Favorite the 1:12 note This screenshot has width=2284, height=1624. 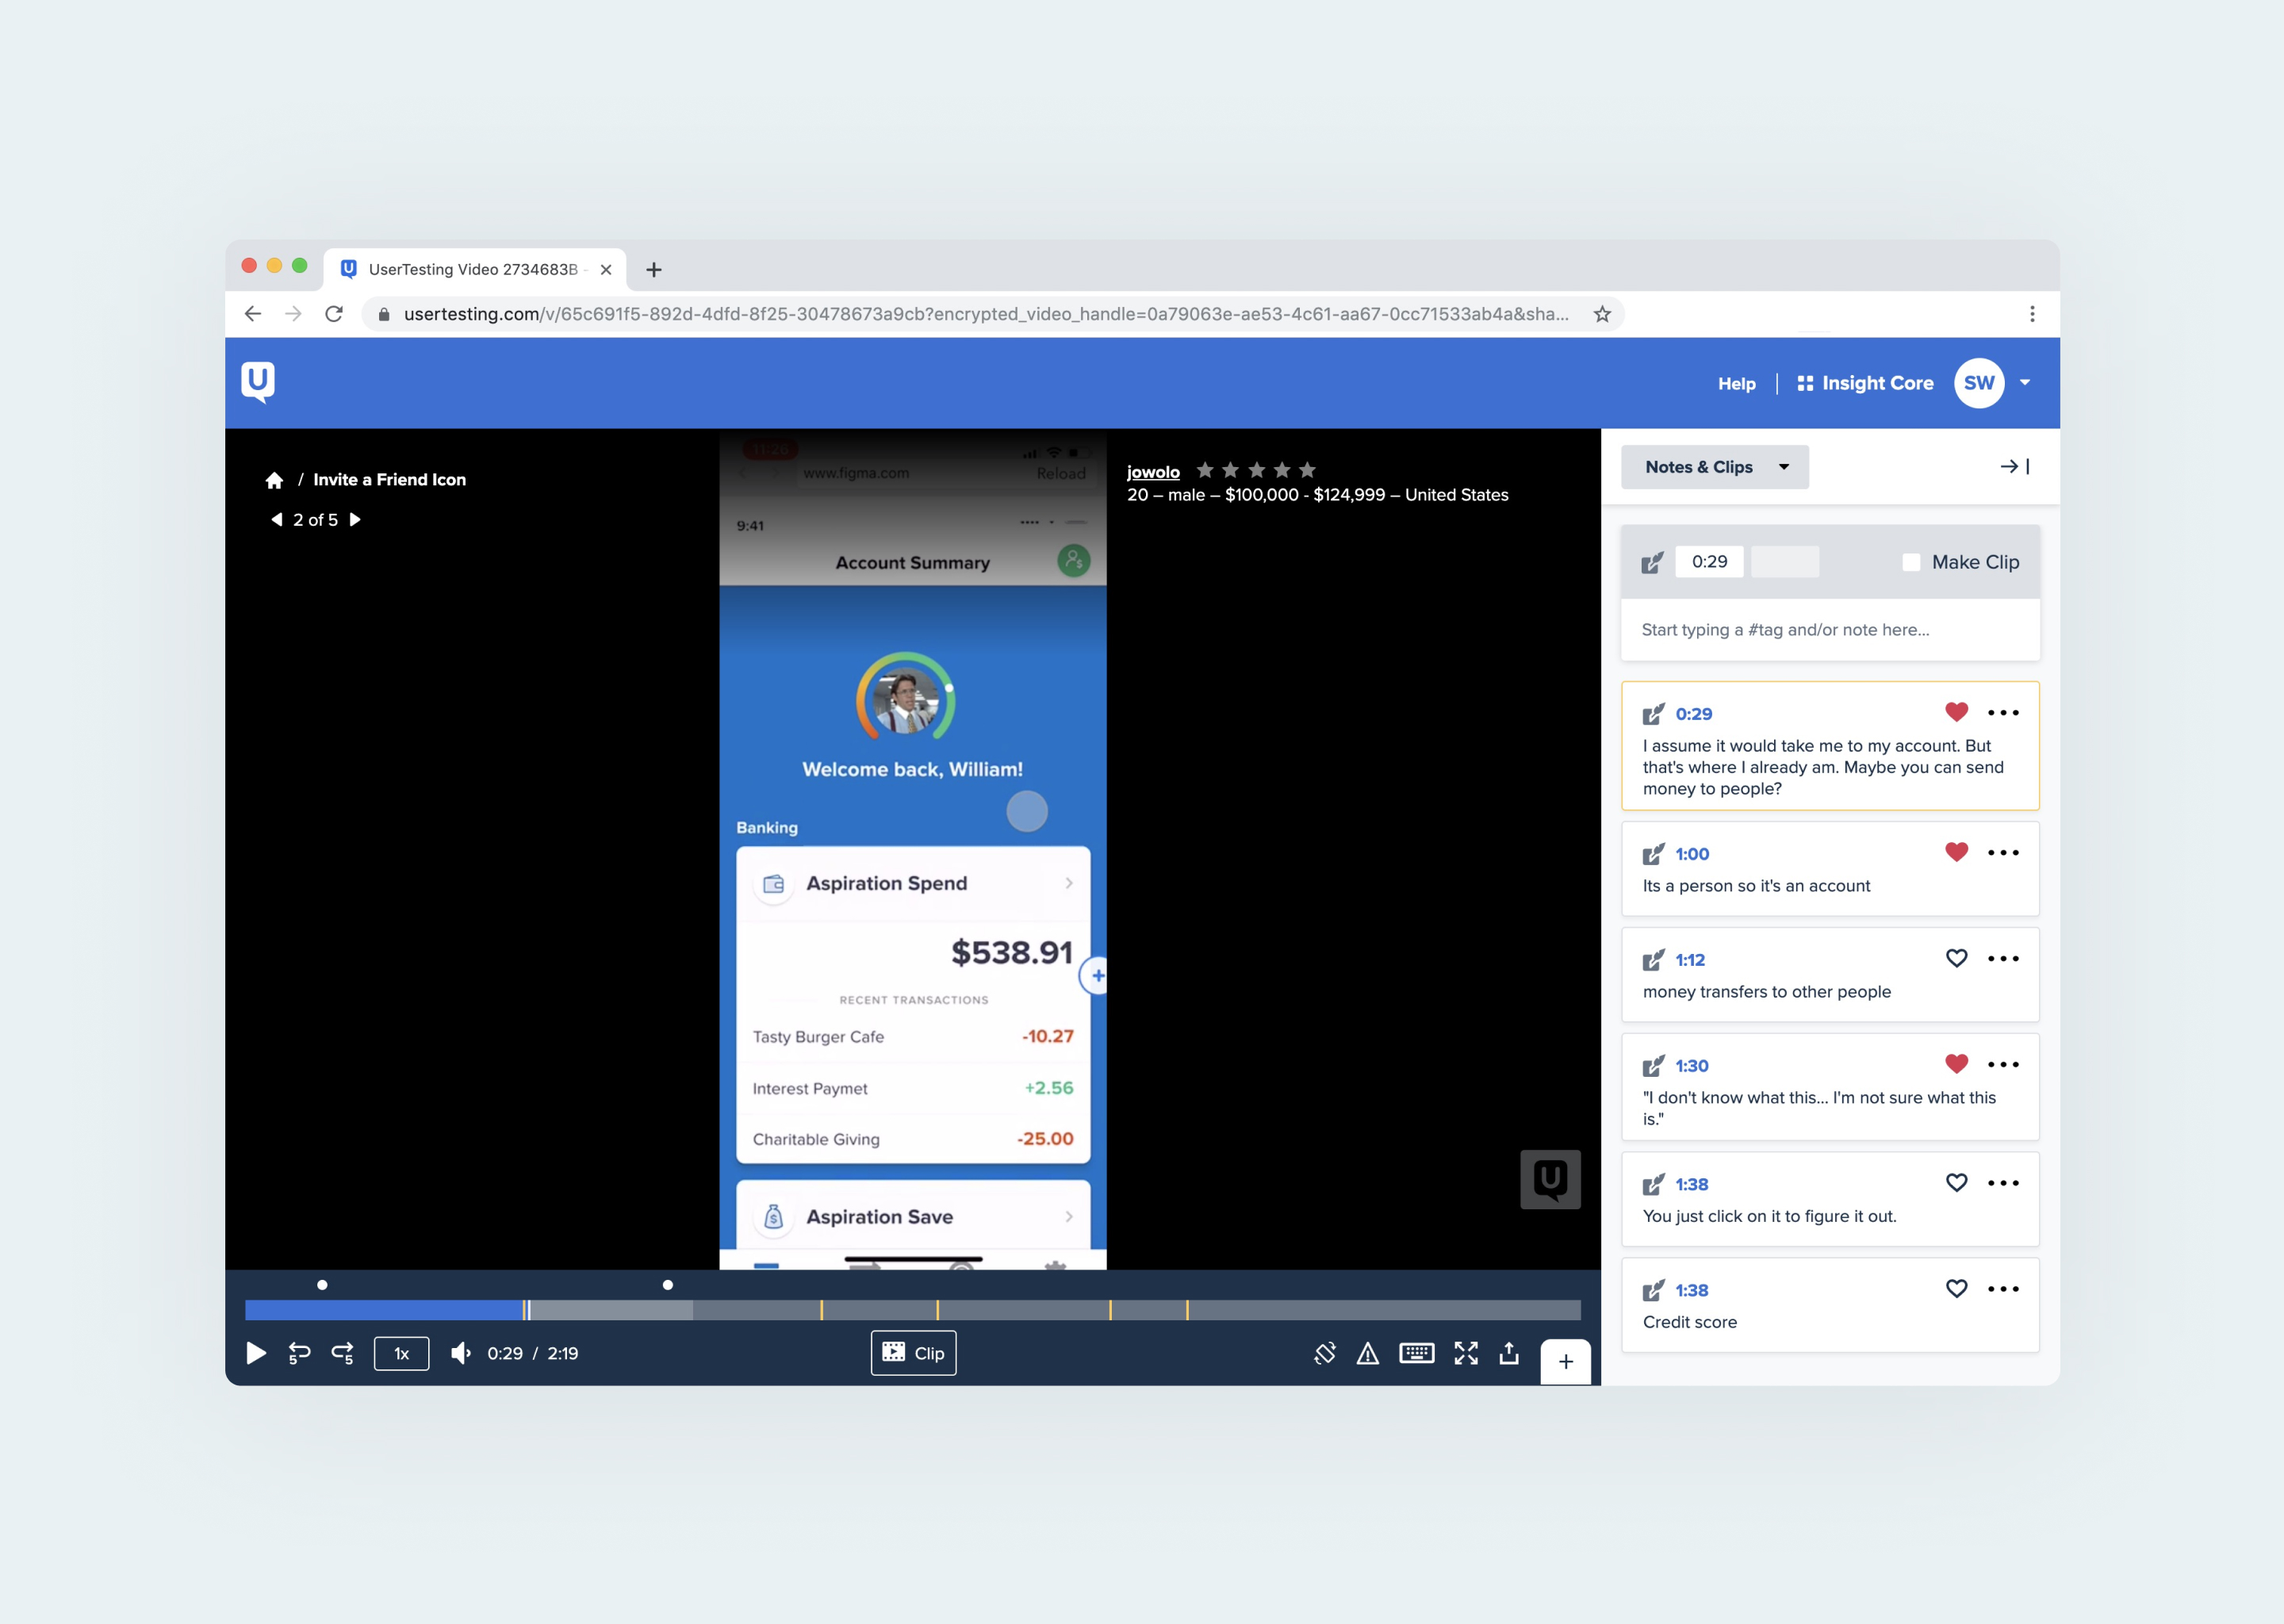[x=1956, y=958]
